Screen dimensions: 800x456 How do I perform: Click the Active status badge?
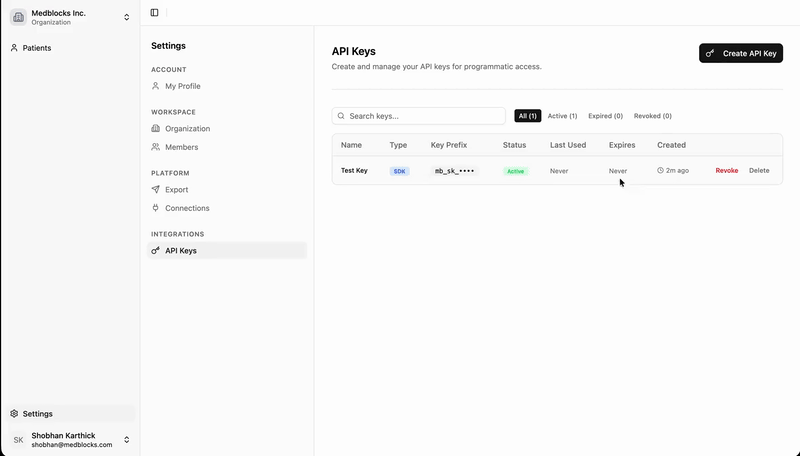click(515, 171)
